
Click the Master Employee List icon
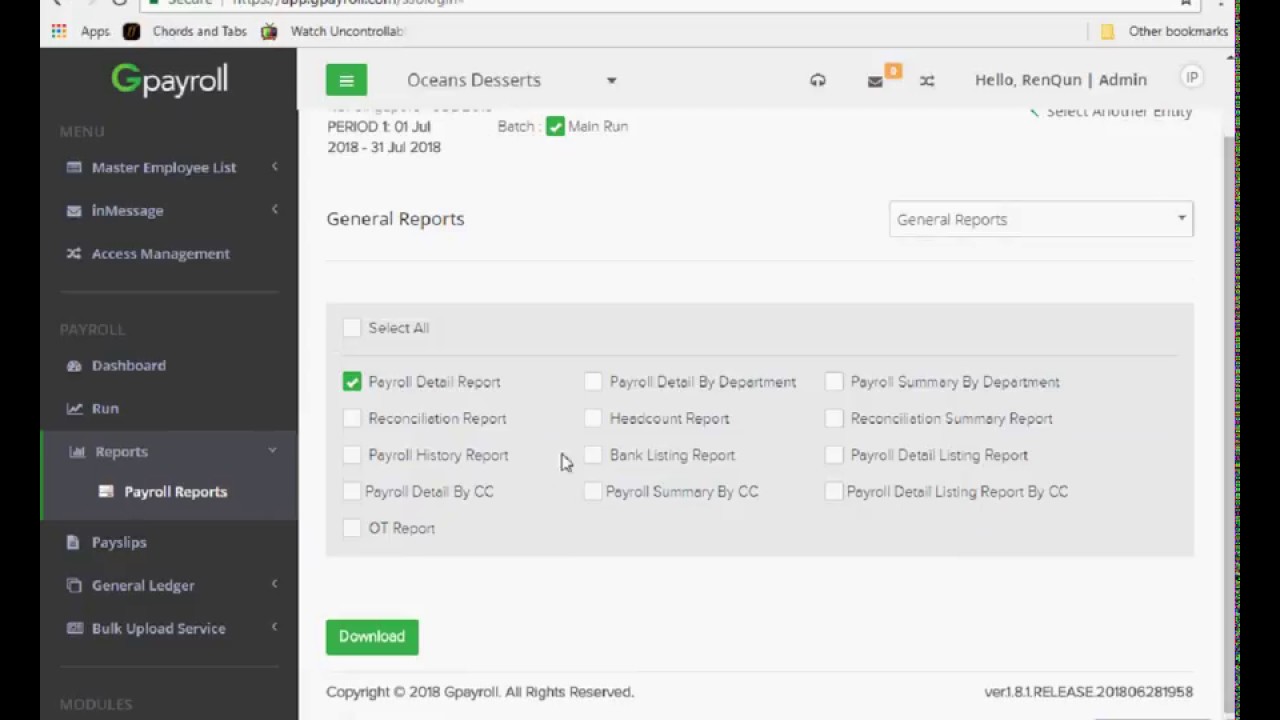(74, 167)
